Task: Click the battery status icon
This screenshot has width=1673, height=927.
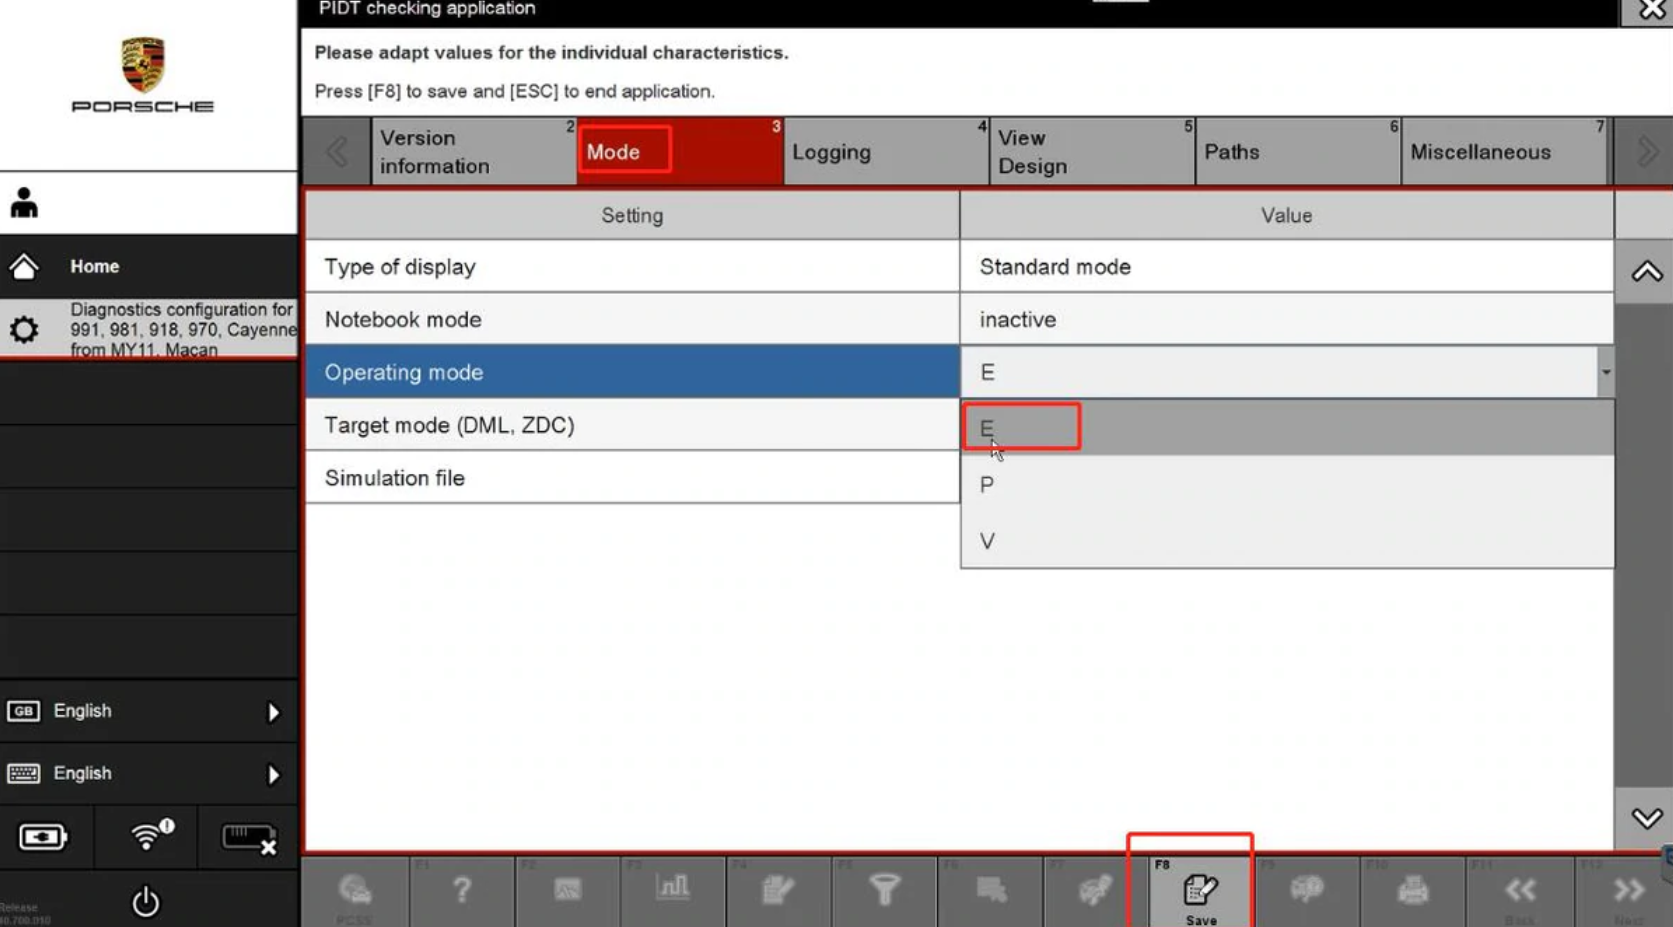Action: [43, 836]
